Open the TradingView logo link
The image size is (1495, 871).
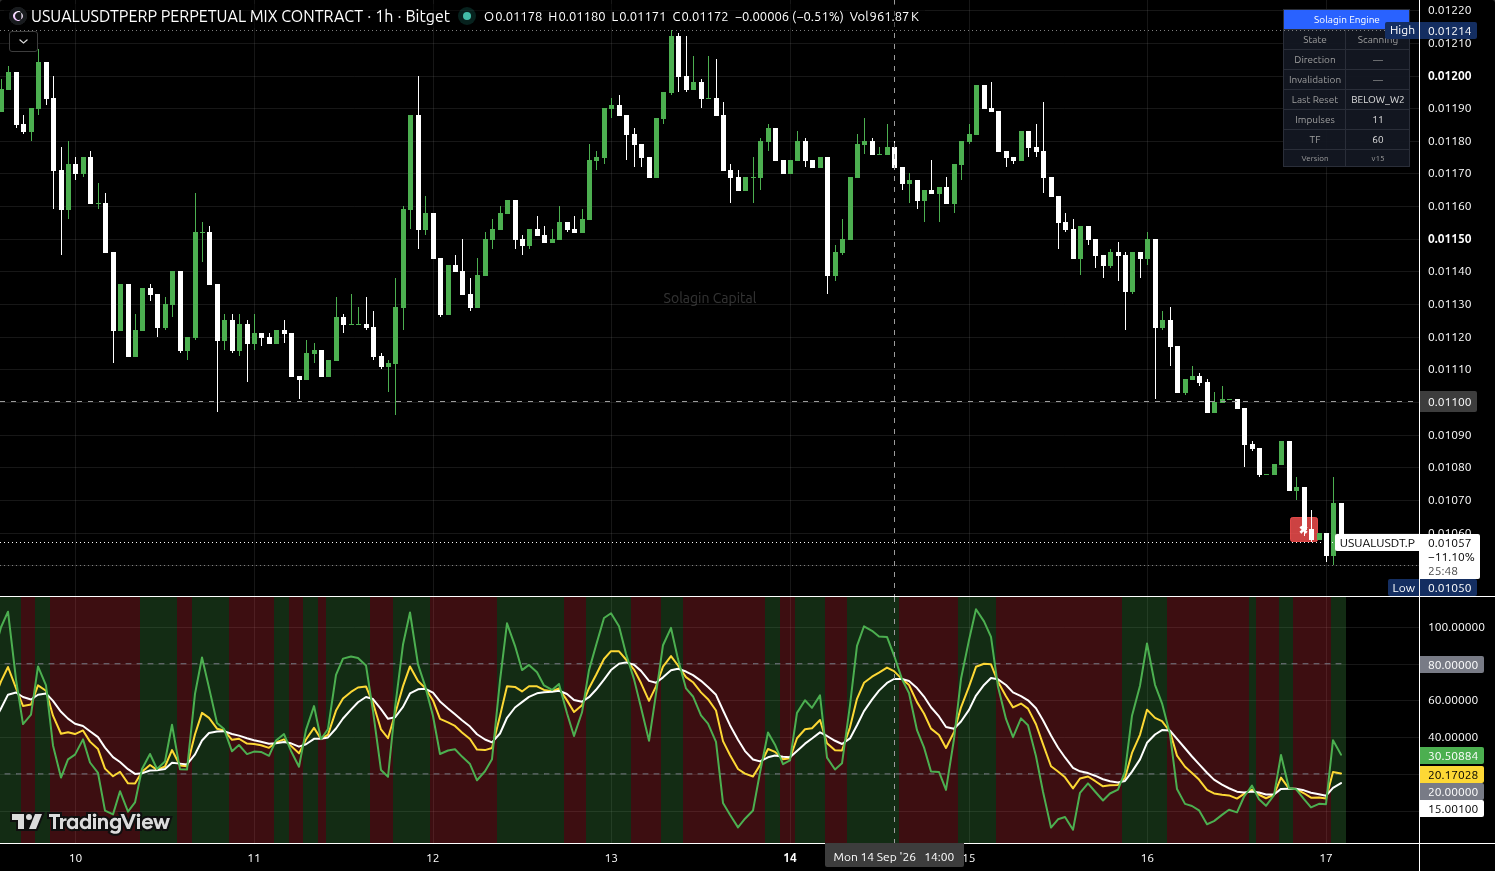[x=91, y=822]
